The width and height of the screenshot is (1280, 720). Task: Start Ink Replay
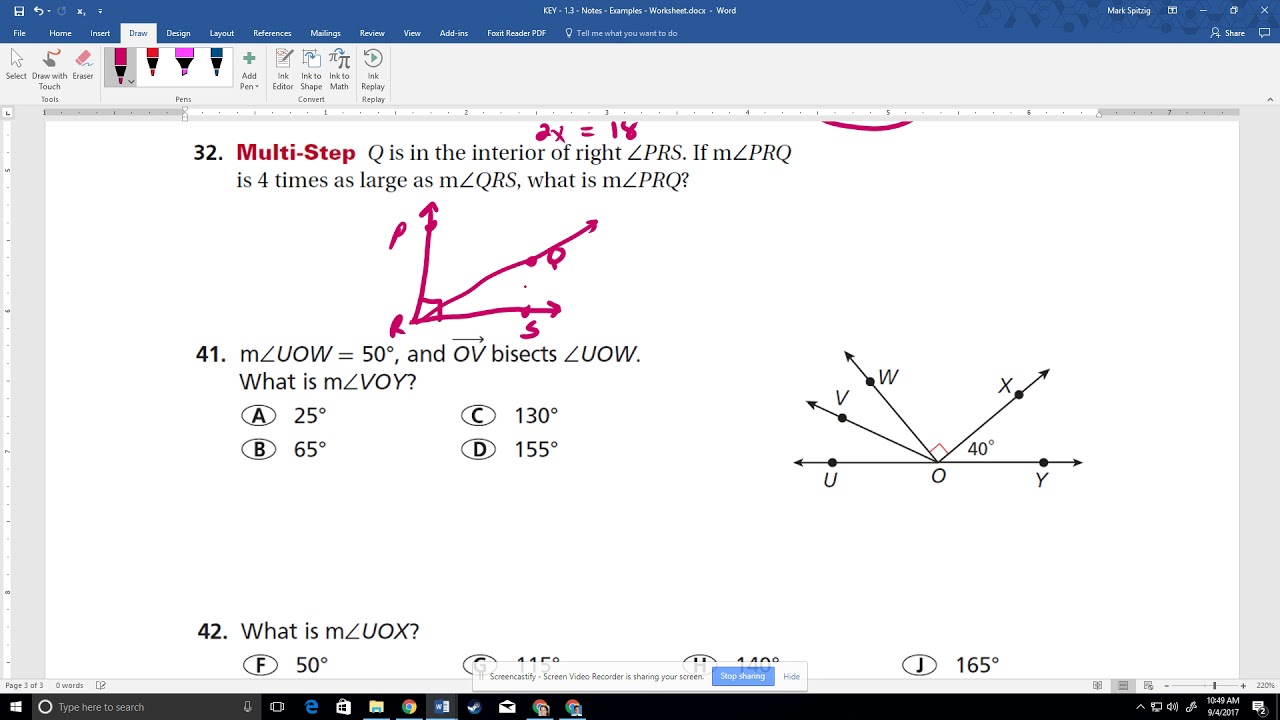(x=373, y=69)
